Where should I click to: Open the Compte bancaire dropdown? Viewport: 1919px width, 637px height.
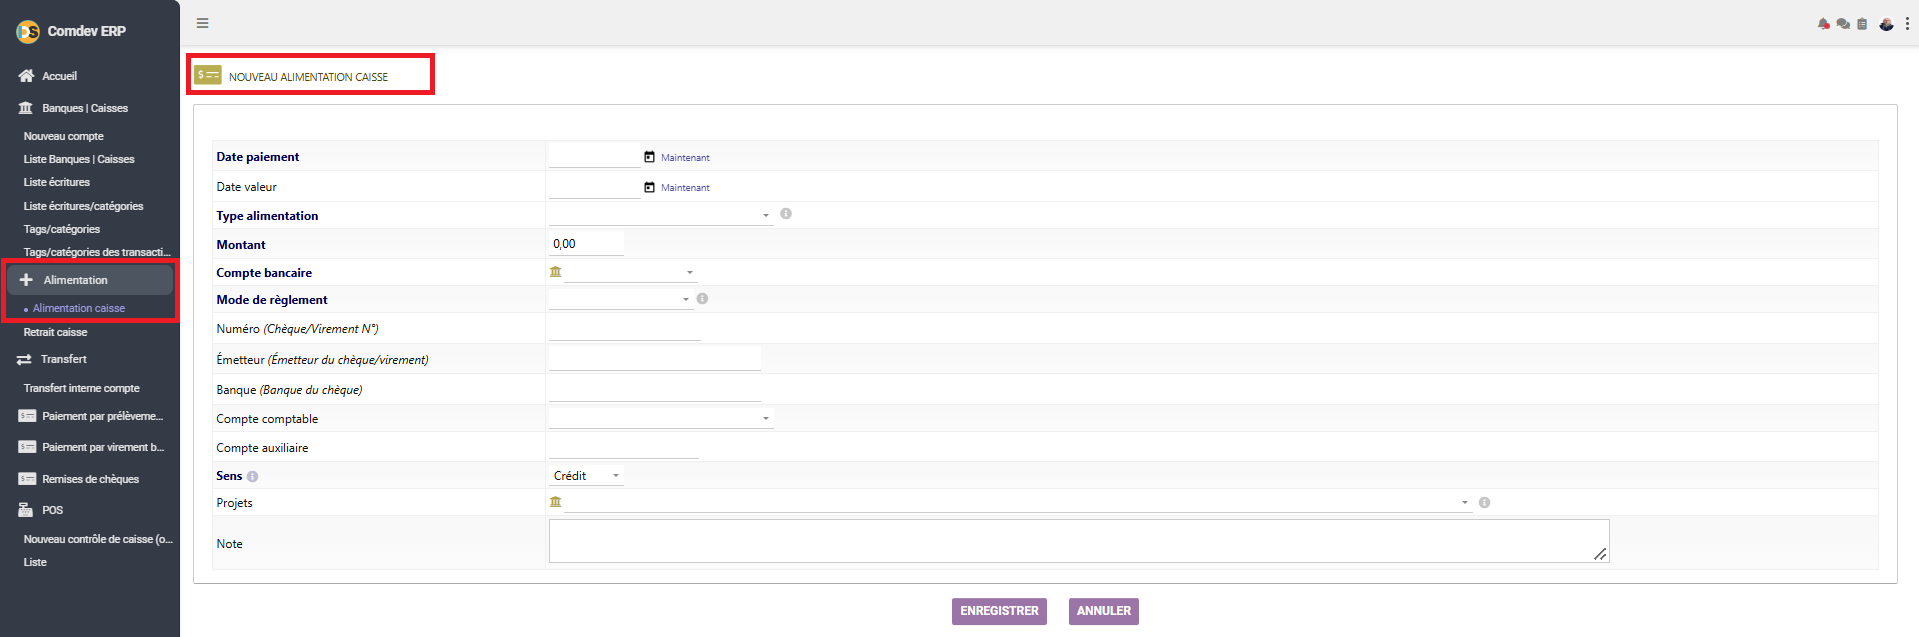click(x=630, y=272)
